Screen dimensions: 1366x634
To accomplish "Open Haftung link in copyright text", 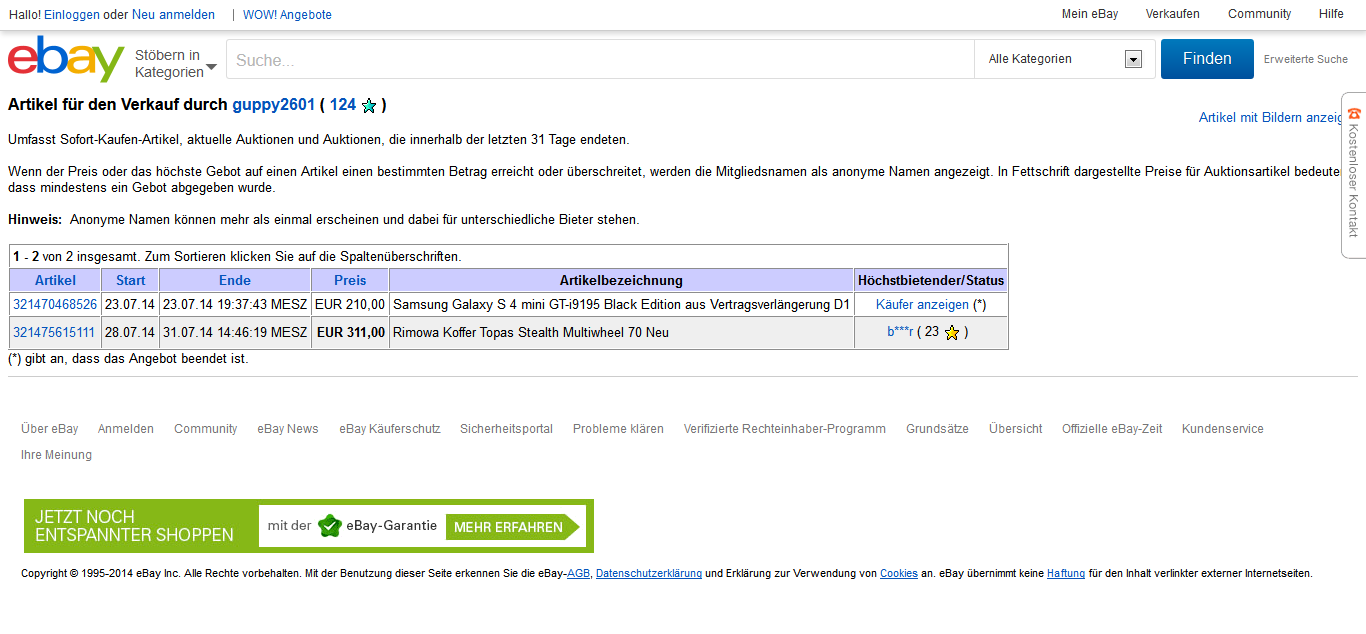I will pyautogui.click(x=1066, y=574).
